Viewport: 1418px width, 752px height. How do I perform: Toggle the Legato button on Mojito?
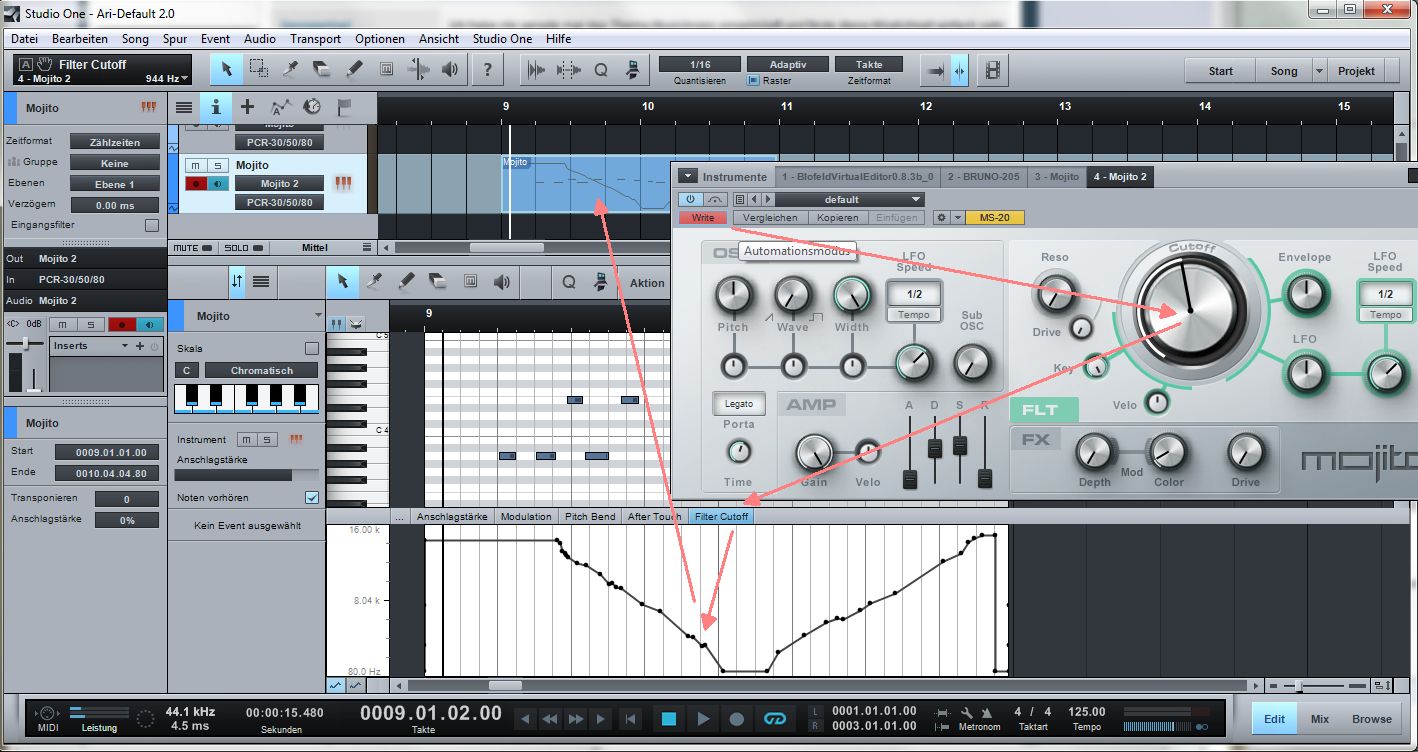(x=738, y=404)
